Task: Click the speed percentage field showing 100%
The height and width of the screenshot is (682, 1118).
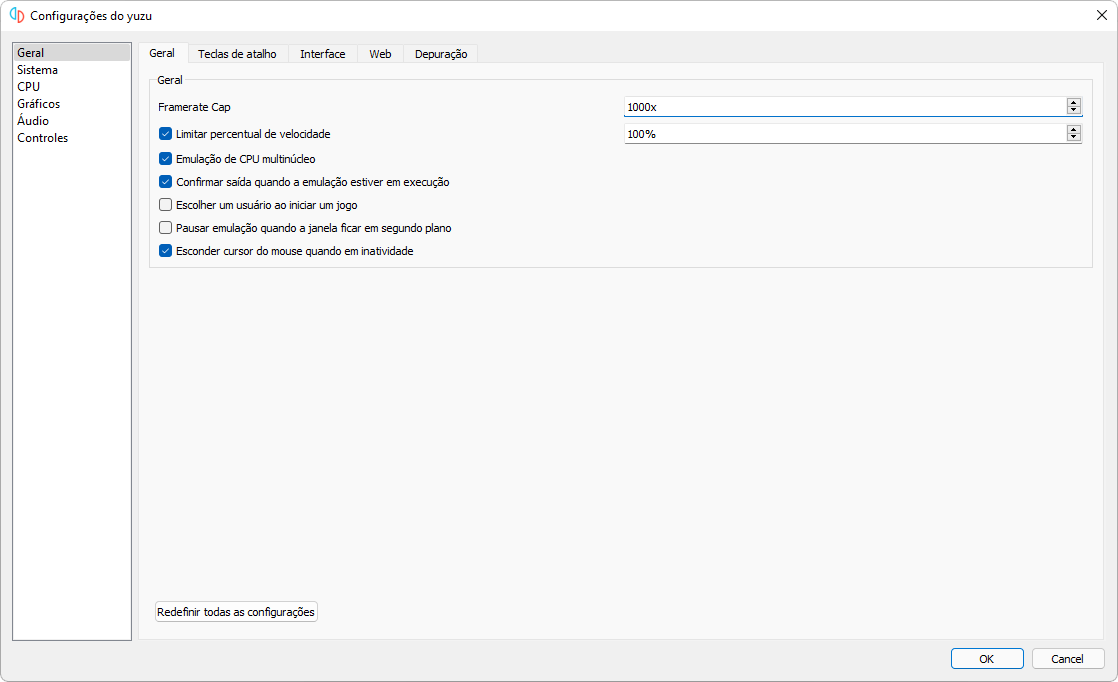Action: [845, 134]
